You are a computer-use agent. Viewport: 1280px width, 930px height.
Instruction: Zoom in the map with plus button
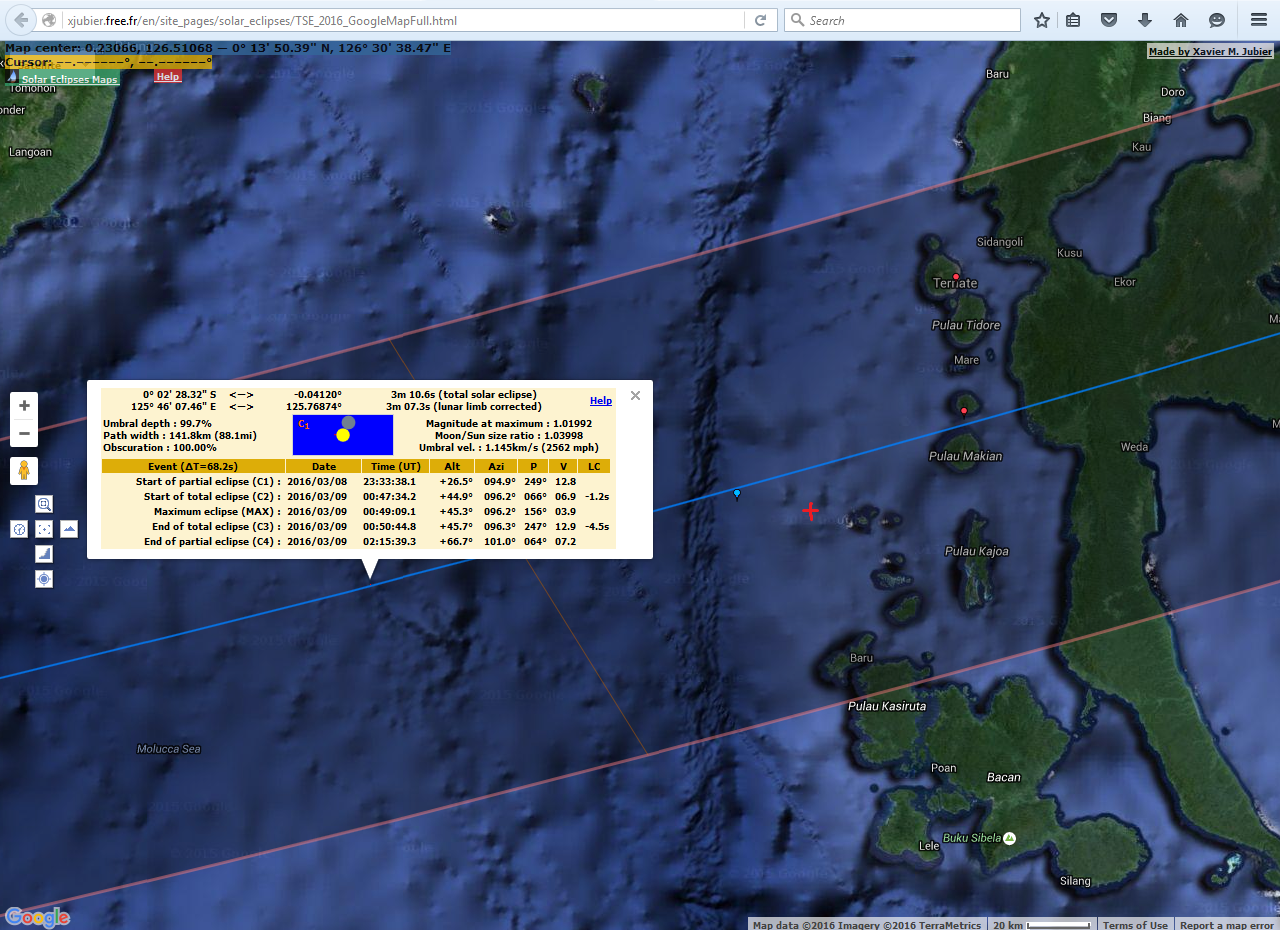[x=25, y=405]
